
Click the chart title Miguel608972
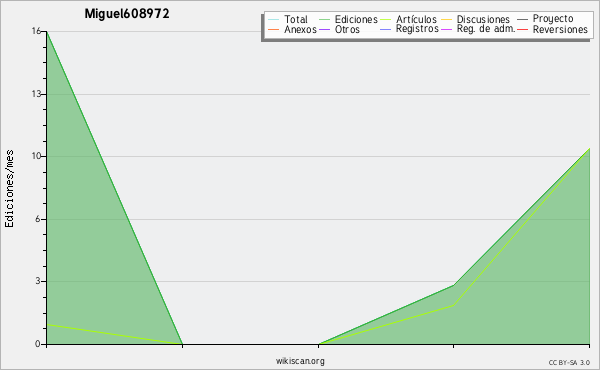[127, 14]
